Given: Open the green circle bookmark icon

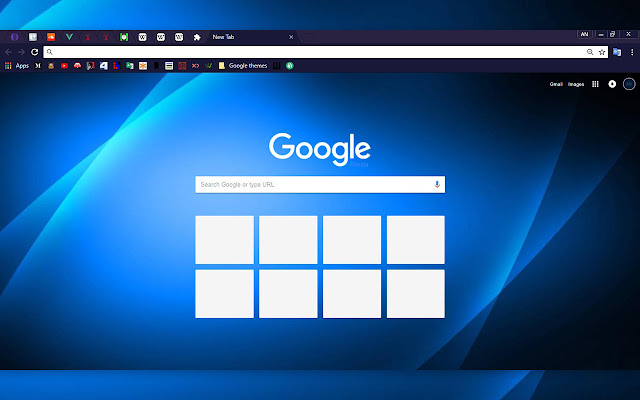Looking at the screenshot, I should 289,65.
